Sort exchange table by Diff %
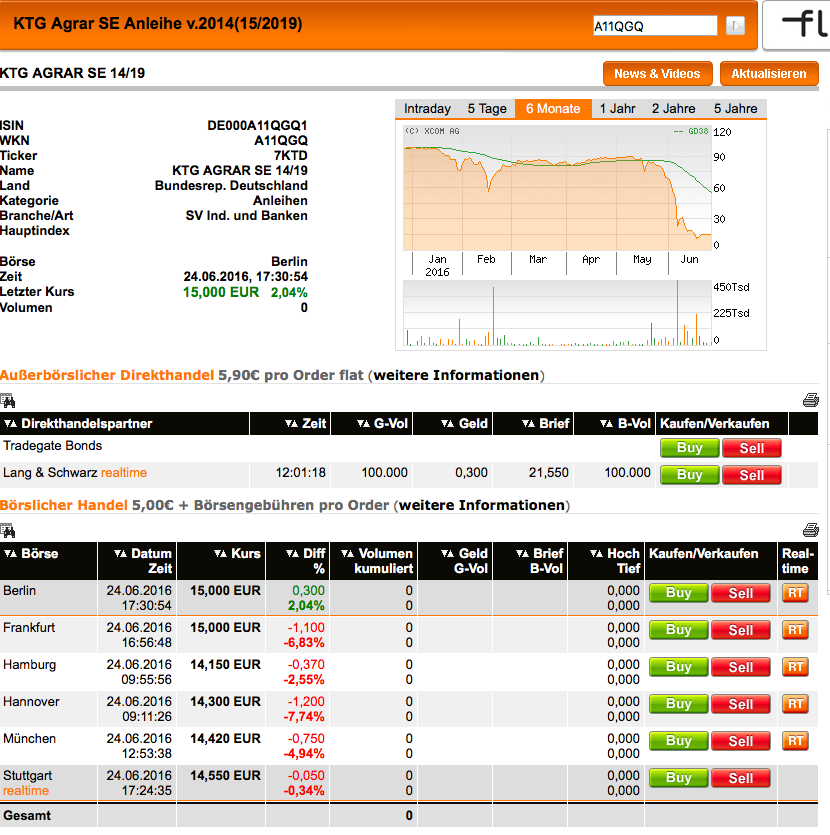The width and height of the screenshot is (830, 835). 292,554
